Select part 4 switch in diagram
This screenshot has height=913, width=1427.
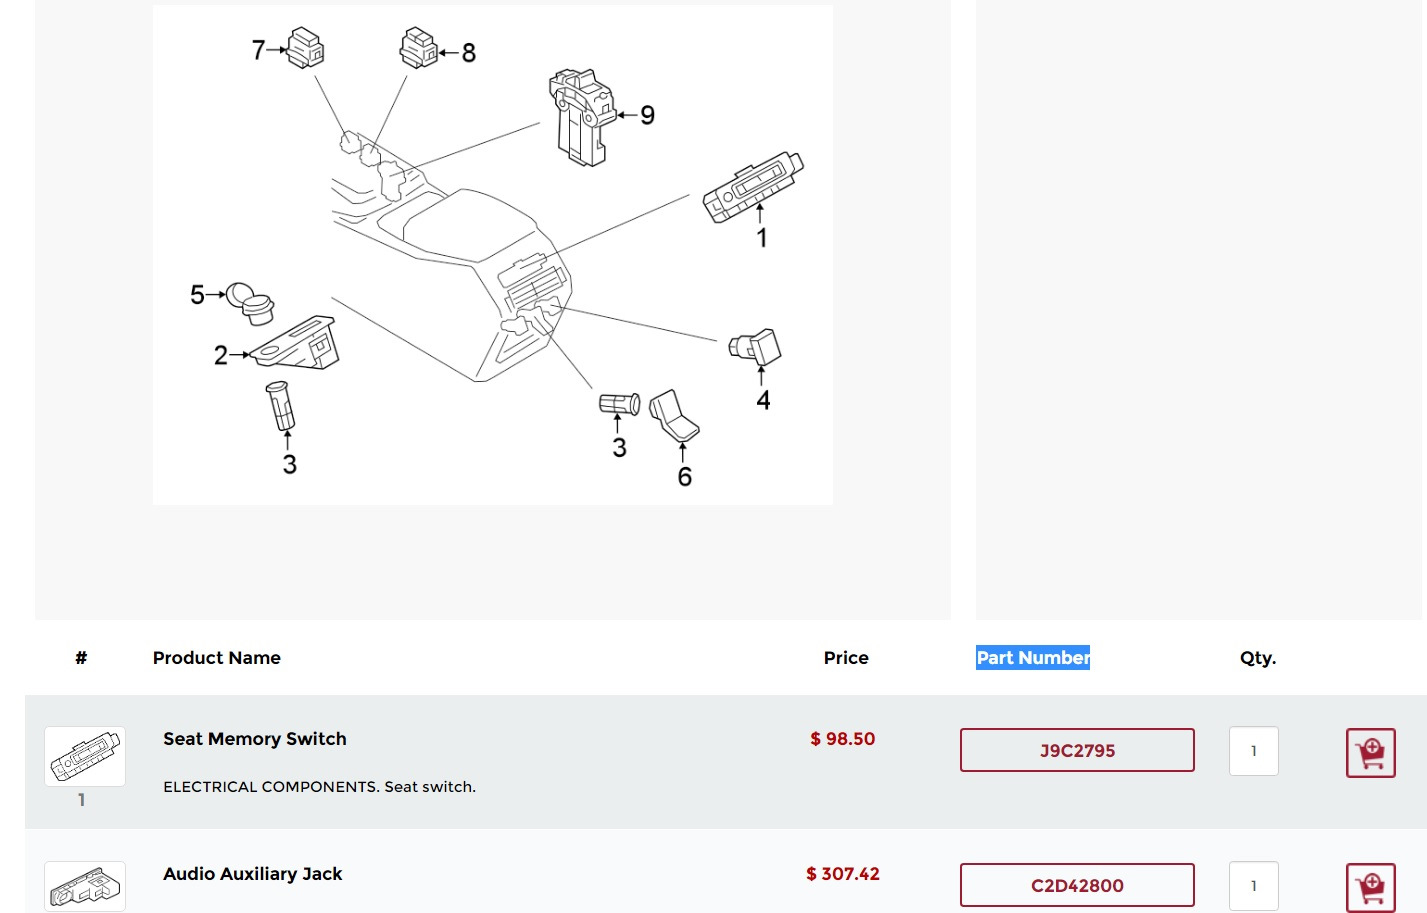click(x=756, y=347)
